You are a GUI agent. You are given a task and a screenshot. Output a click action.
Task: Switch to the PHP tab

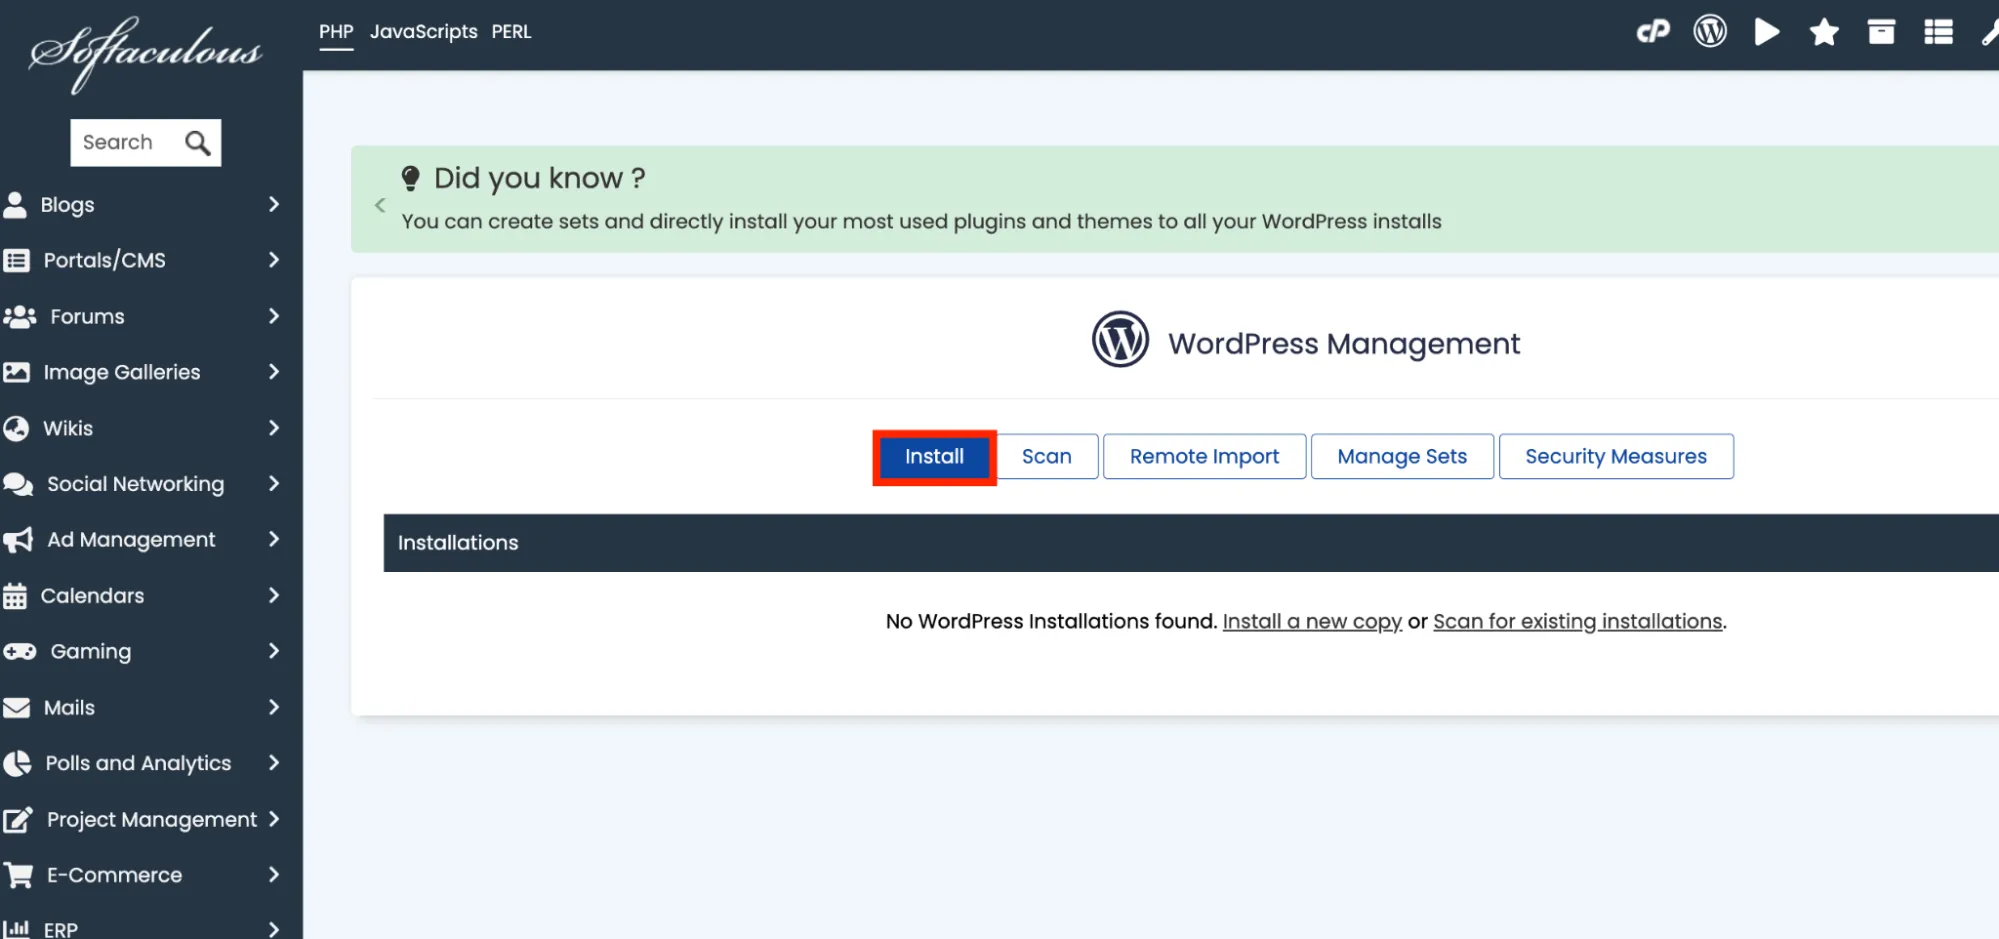pyautogui.click(x=336, y=32)
